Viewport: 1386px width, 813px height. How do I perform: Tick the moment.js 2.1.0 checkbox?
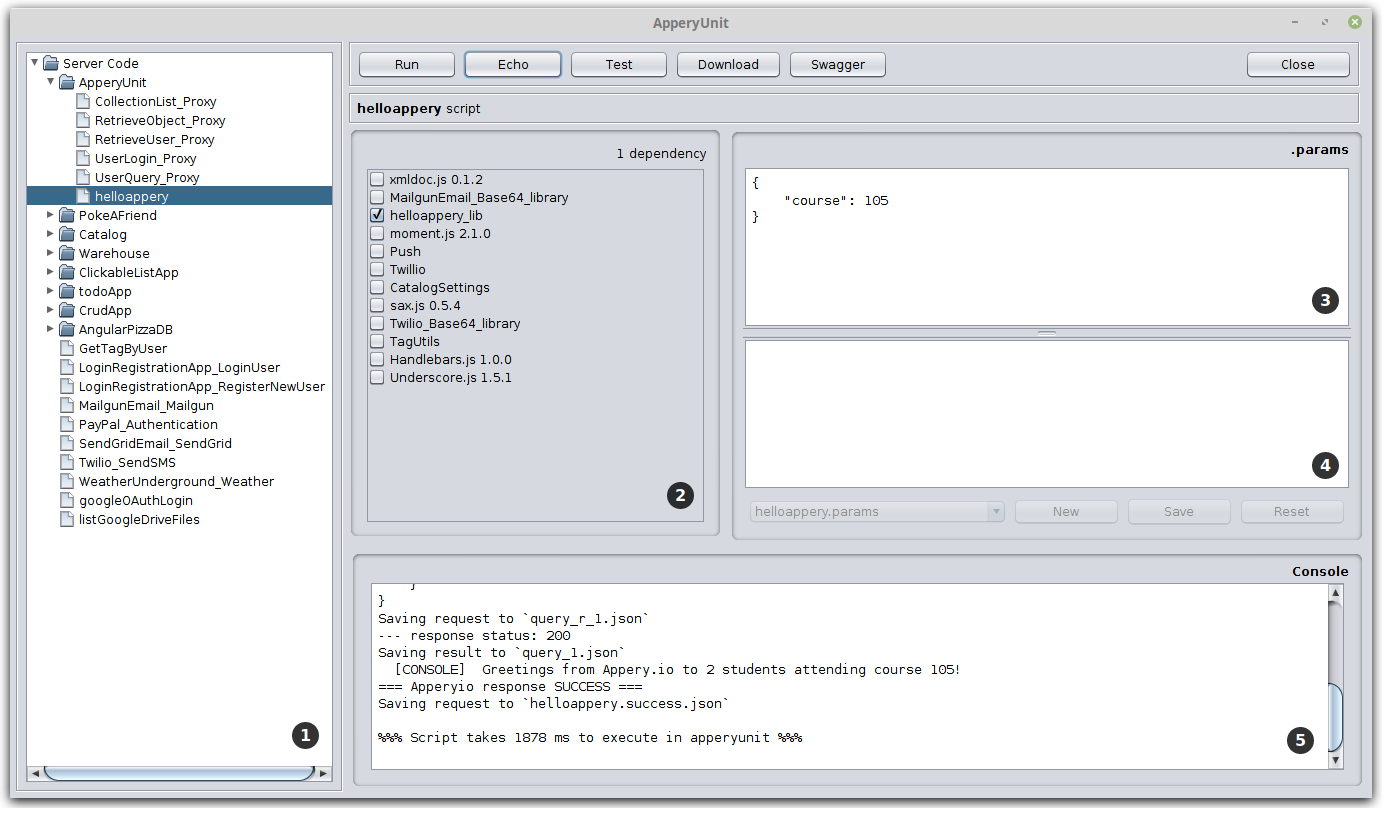coord(377,233)
